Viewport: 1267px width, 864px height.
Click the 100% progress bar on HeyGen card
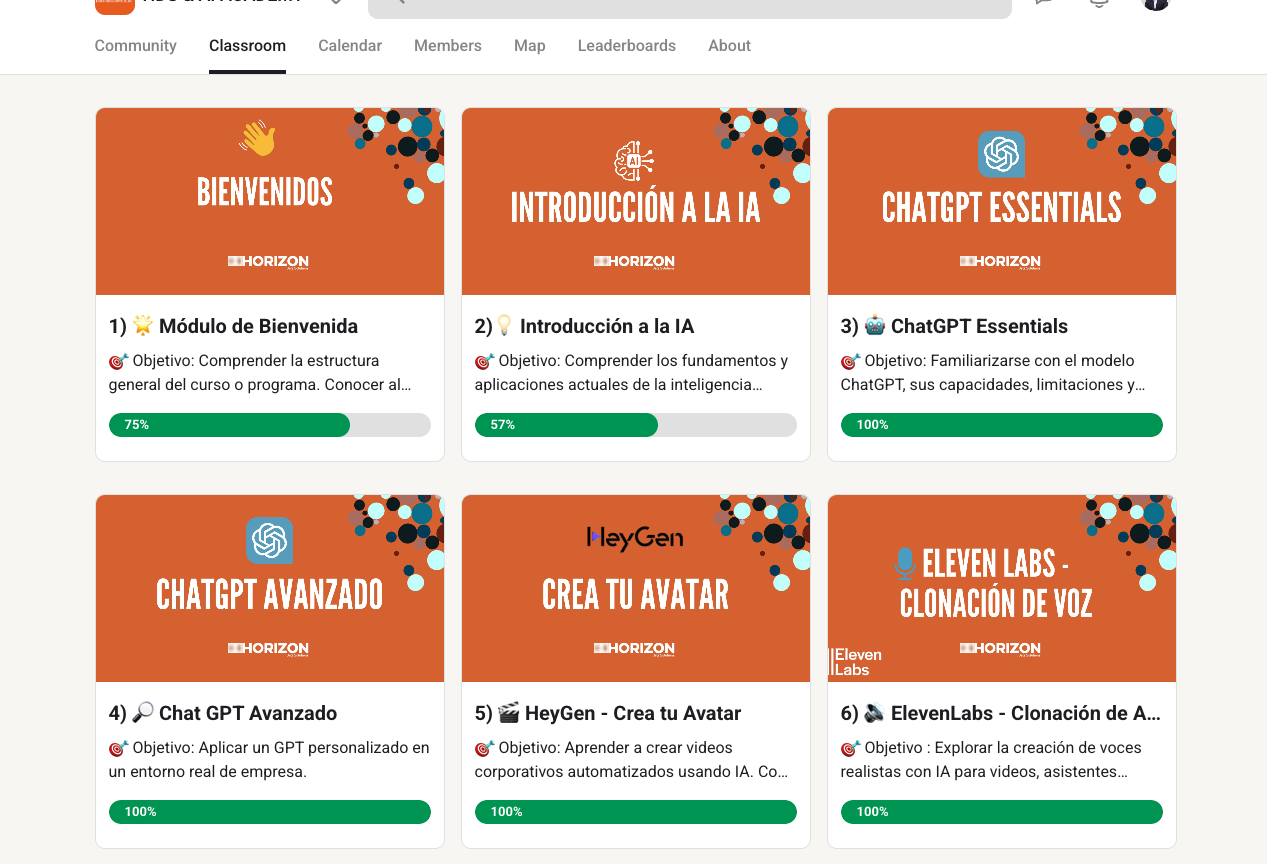coord(636,812)
